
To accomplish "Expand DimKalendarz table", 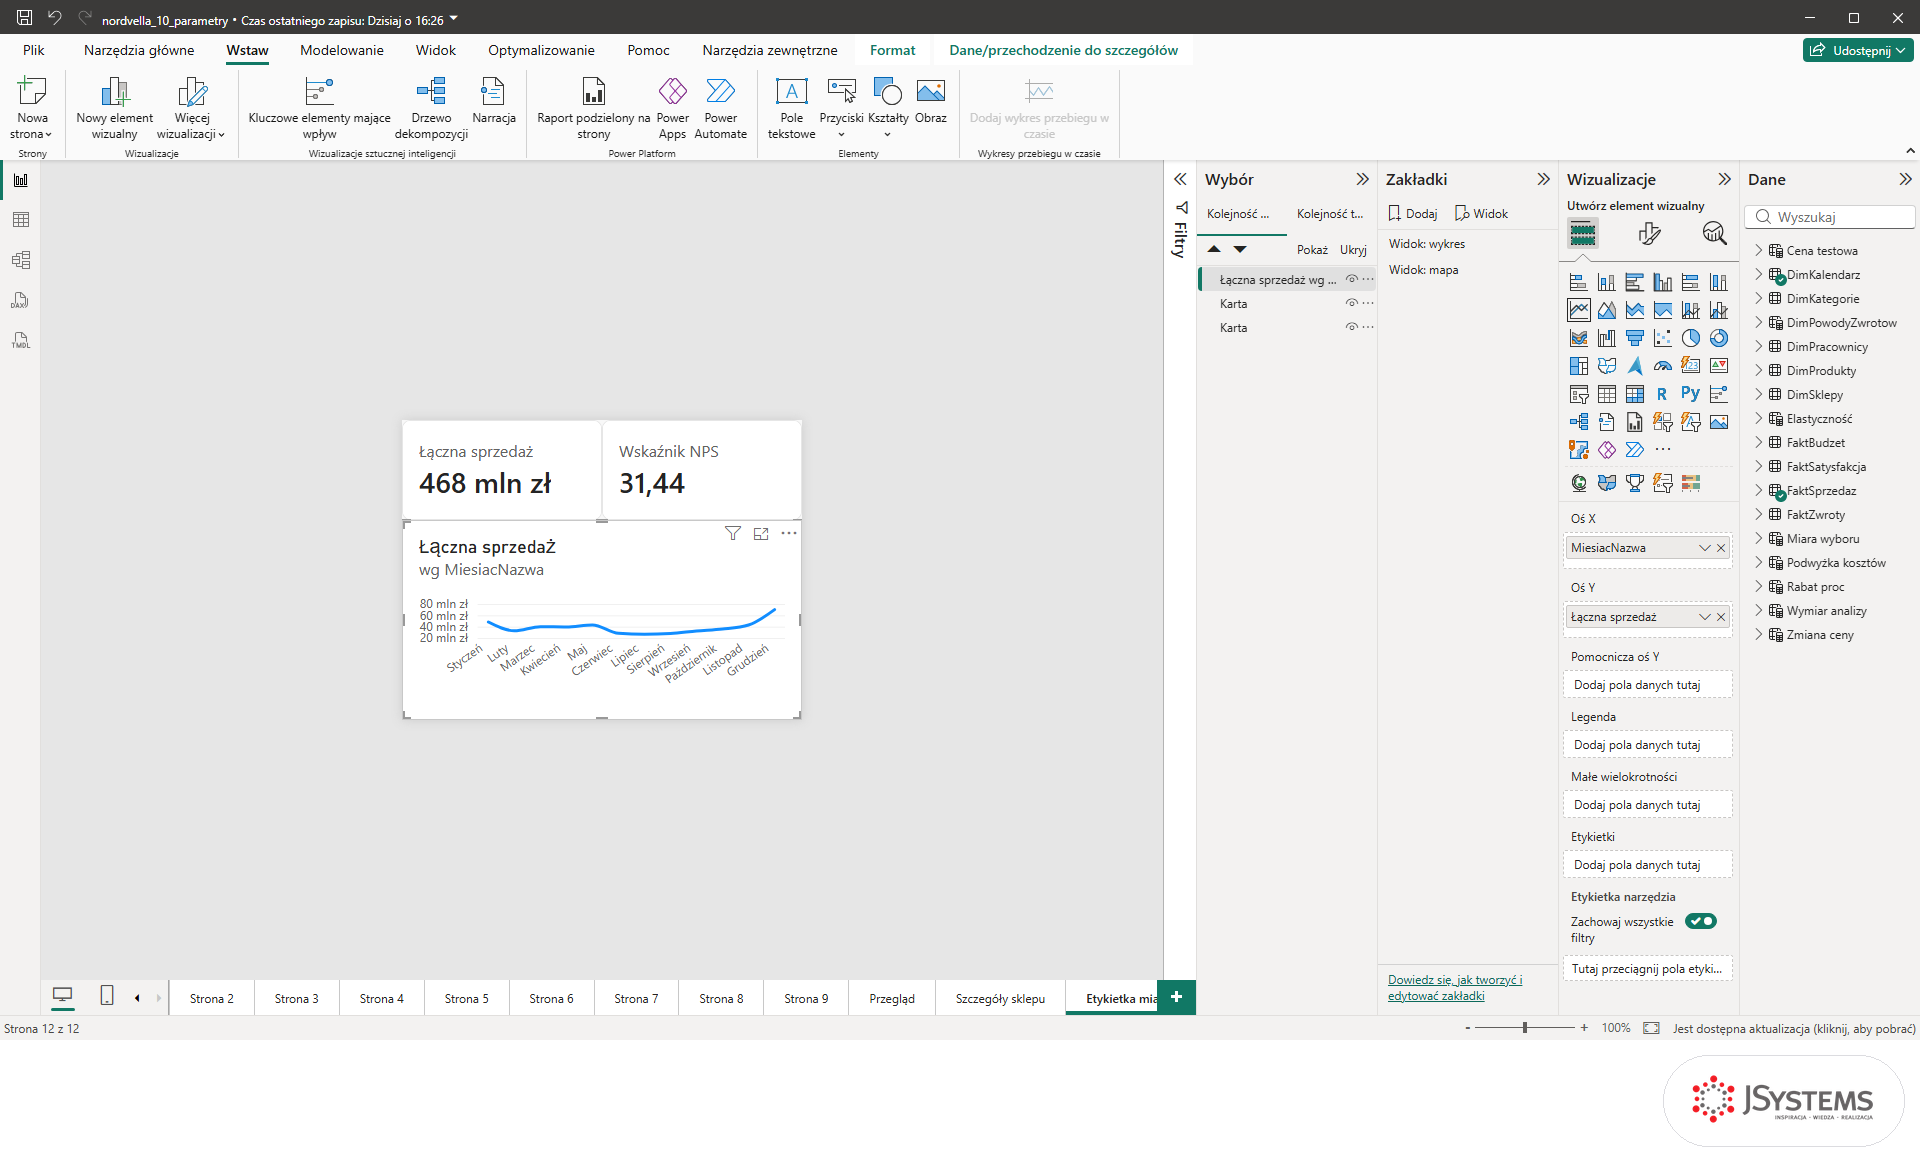I will pos(1759,274).
